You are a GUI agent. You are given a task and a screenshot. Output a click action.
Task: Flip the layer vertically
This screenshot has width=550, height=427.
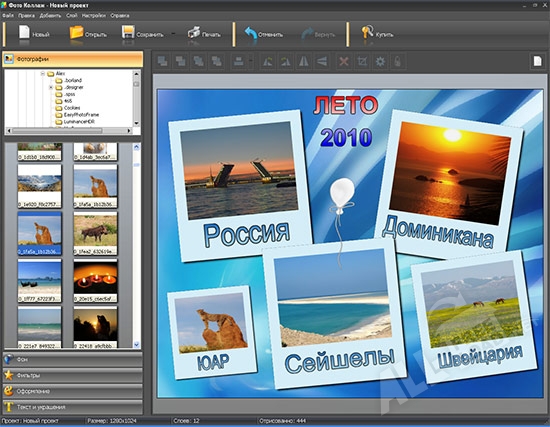(x=322, y=61)
